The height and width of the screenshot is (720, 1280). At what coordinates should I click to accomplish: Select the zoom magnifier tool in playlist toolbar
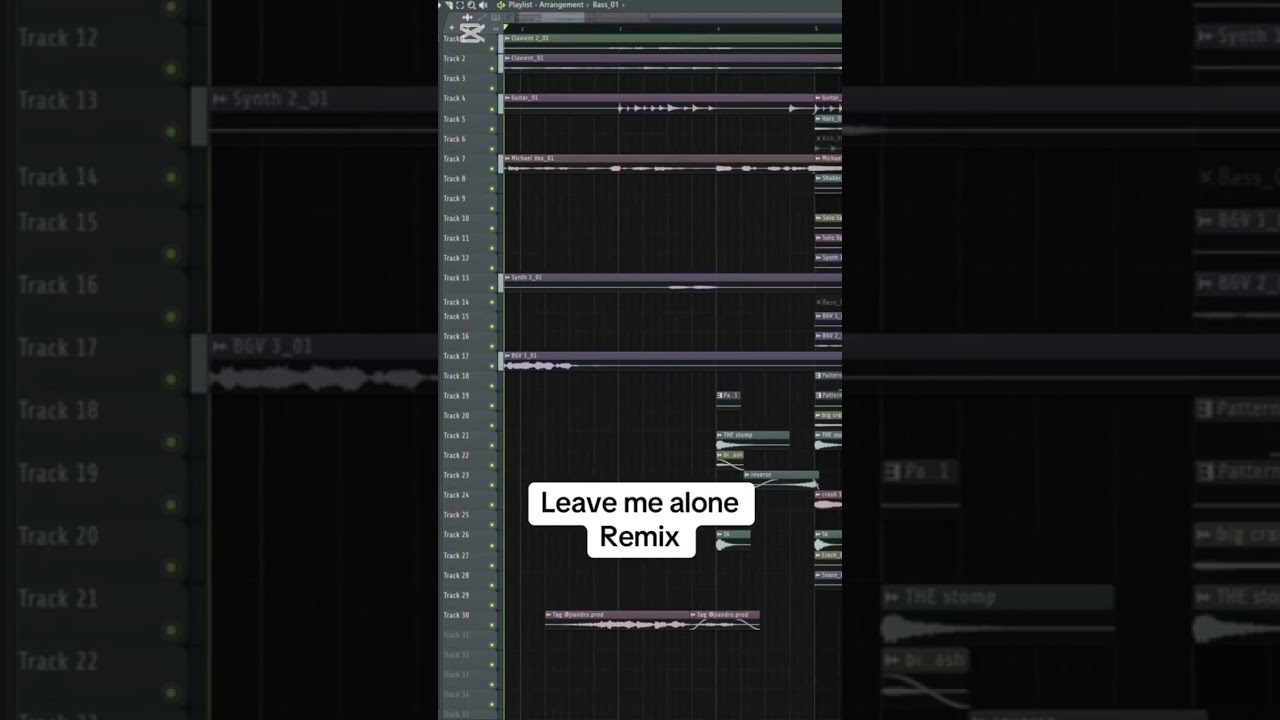[471, 5]
